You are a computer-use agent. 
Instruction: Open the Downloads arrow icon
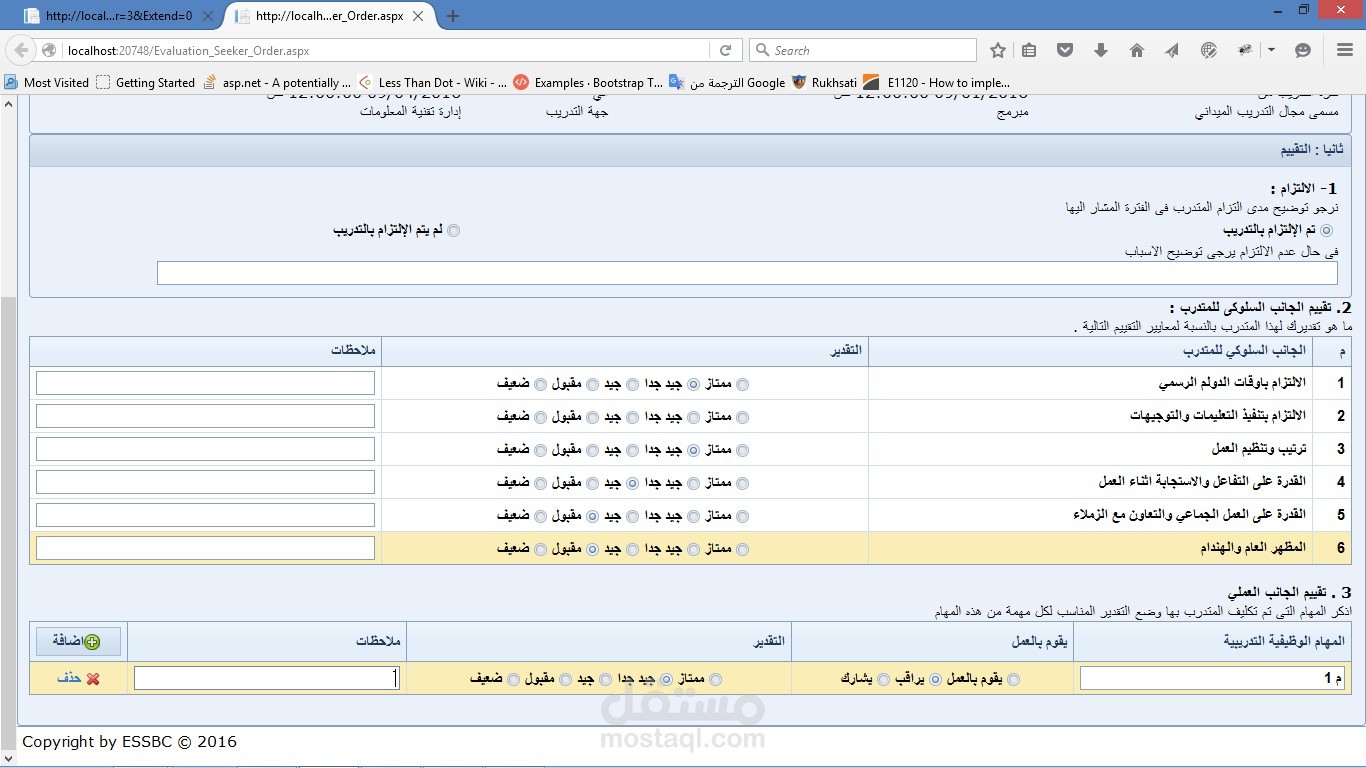[1101, 50]
